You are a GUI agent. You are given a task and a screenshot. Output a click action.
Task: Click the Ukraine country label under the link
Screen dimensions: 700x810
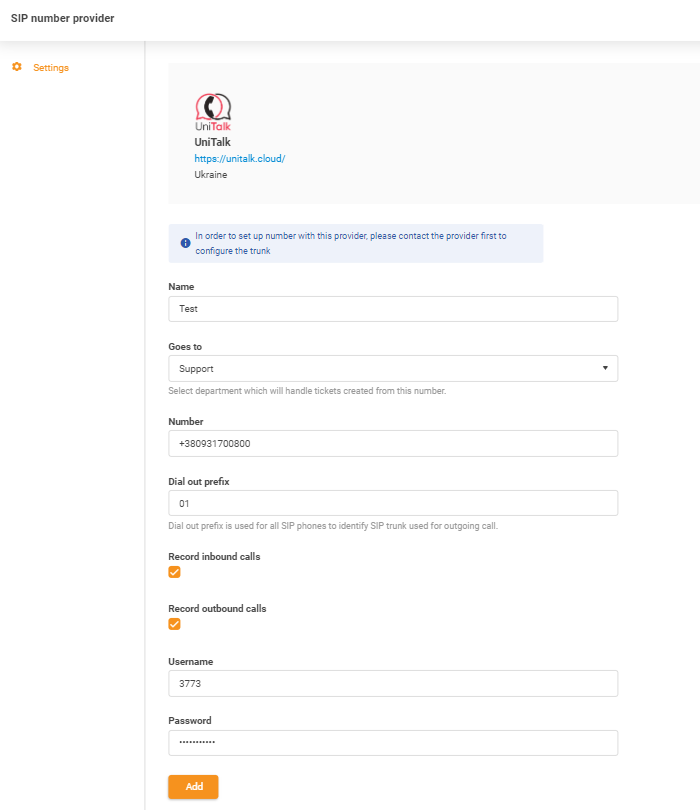[x=210, y=174]
